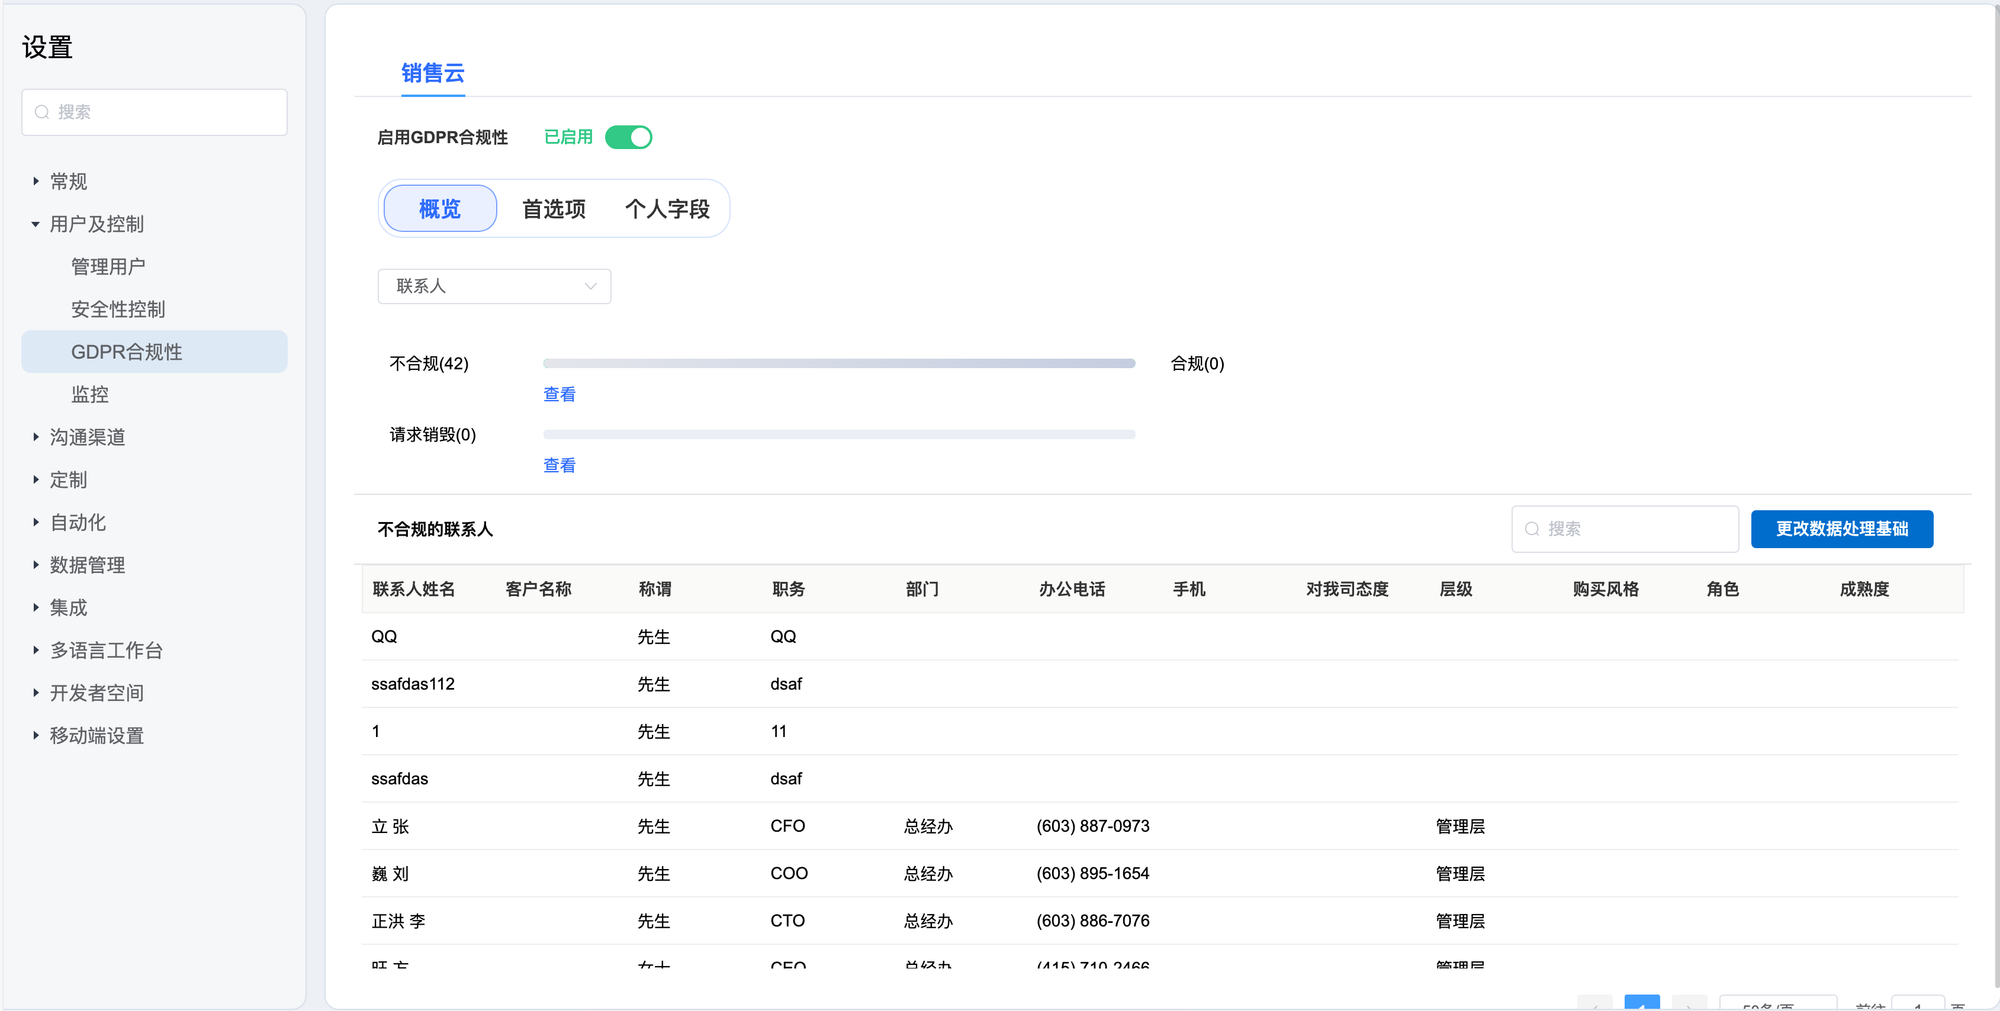The image size is (2000, 1011).
Task: Switch to the 个人字段 tab
Action: pyautogui.click(x=667, y=209)
